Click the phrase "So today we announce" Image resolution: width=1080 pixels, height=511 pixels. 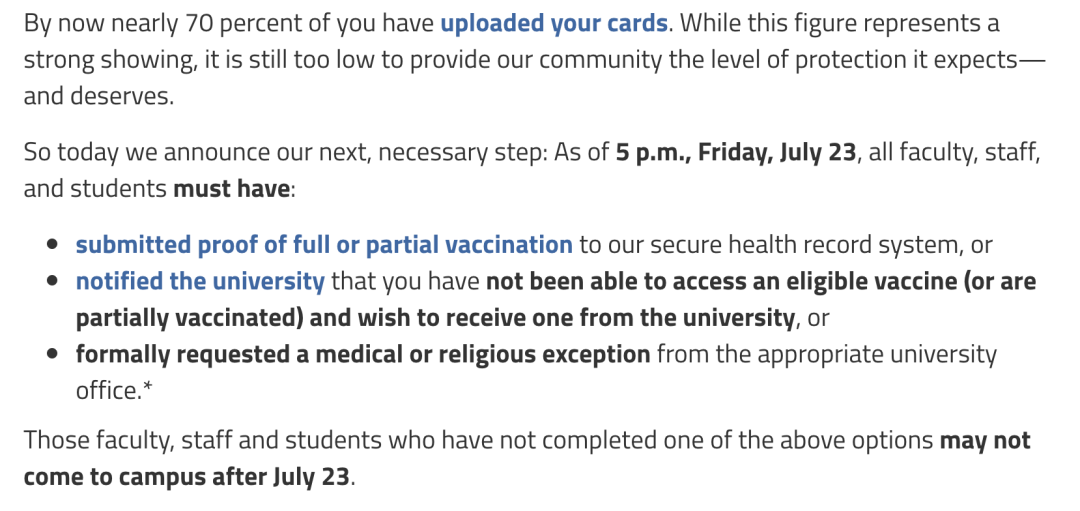click(127, 153)
